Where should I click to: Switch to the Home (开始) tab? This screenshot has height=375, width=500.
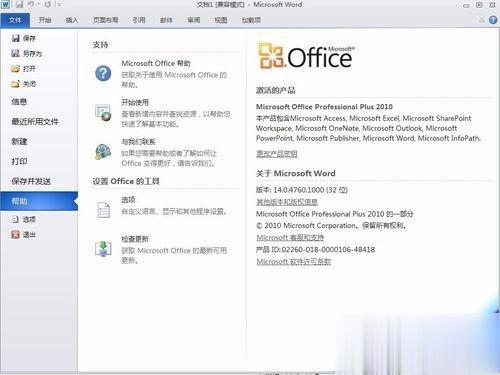pyautogui.click(x=45, y=20)
